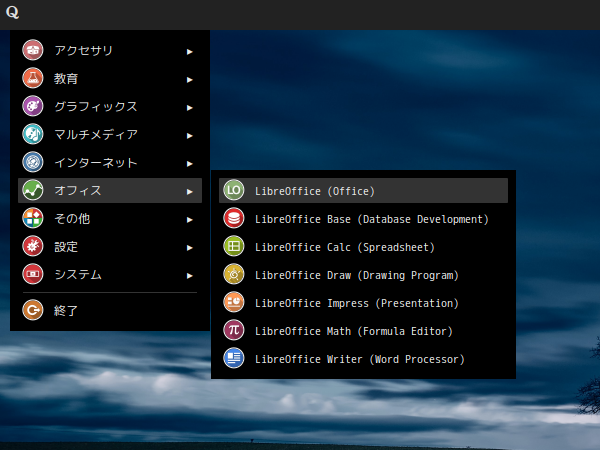Launch LibreOffice Calc (Spreadsheet) text
Viewport: 600px width, 450px height.
point(345,247)
